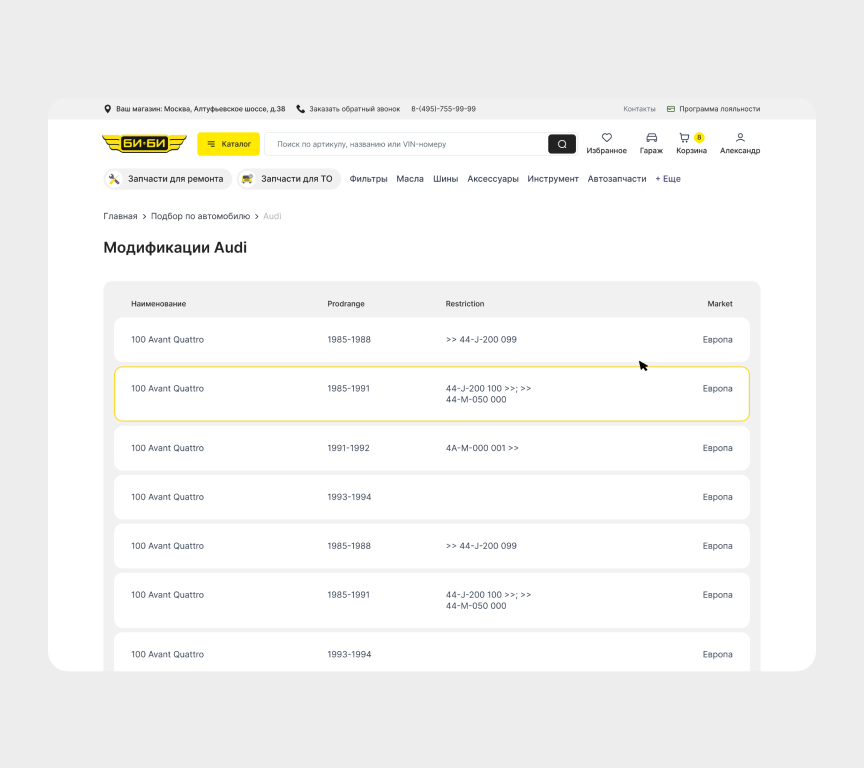The height and width of the screenshot is (768, 864).
Task: Click Подбор по автомобилю breadcrumb
Action: pos(200,216)
